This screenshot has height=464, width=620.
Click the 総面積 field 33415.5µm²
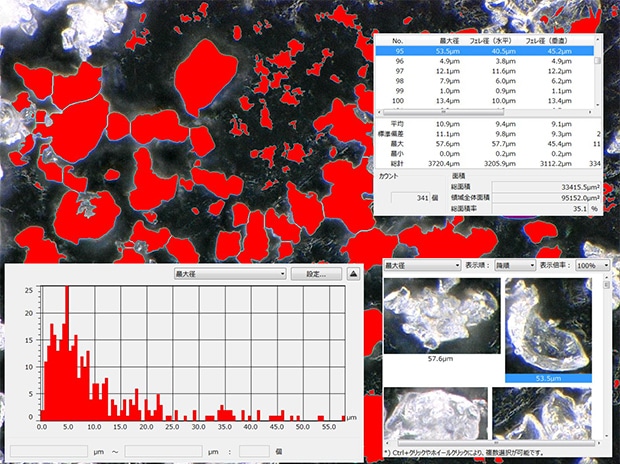(x=546, y=187)
